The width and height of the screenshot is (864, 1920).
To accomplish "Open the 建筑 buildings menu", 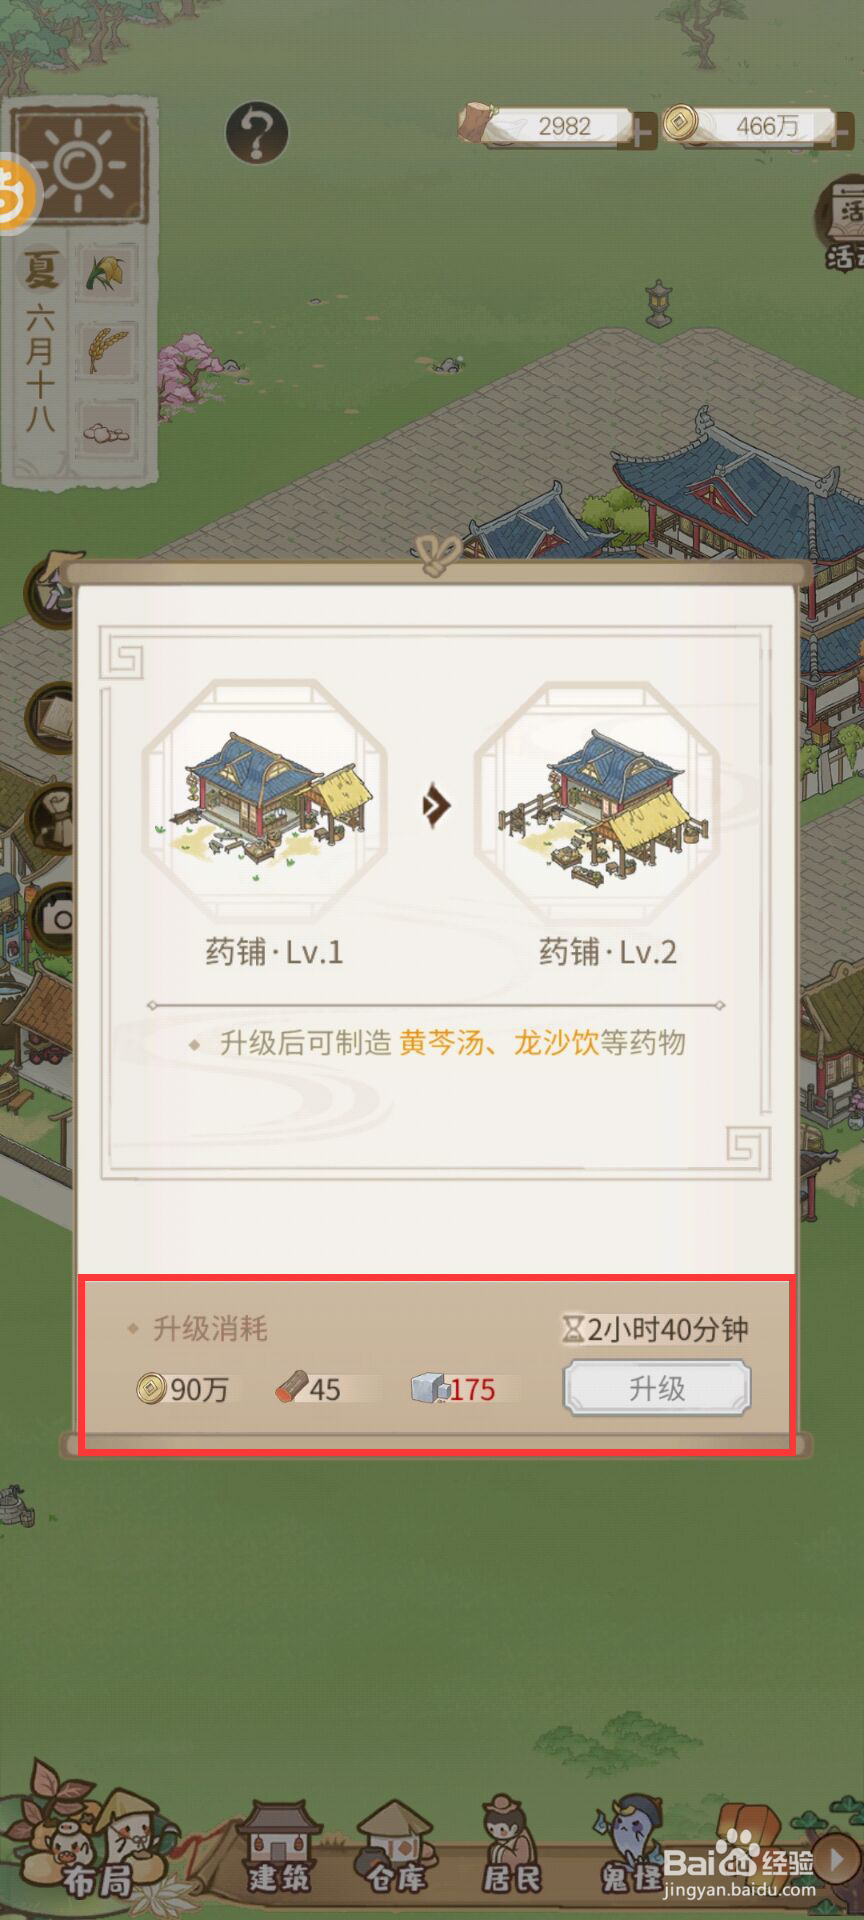I will click(279, 1849).
